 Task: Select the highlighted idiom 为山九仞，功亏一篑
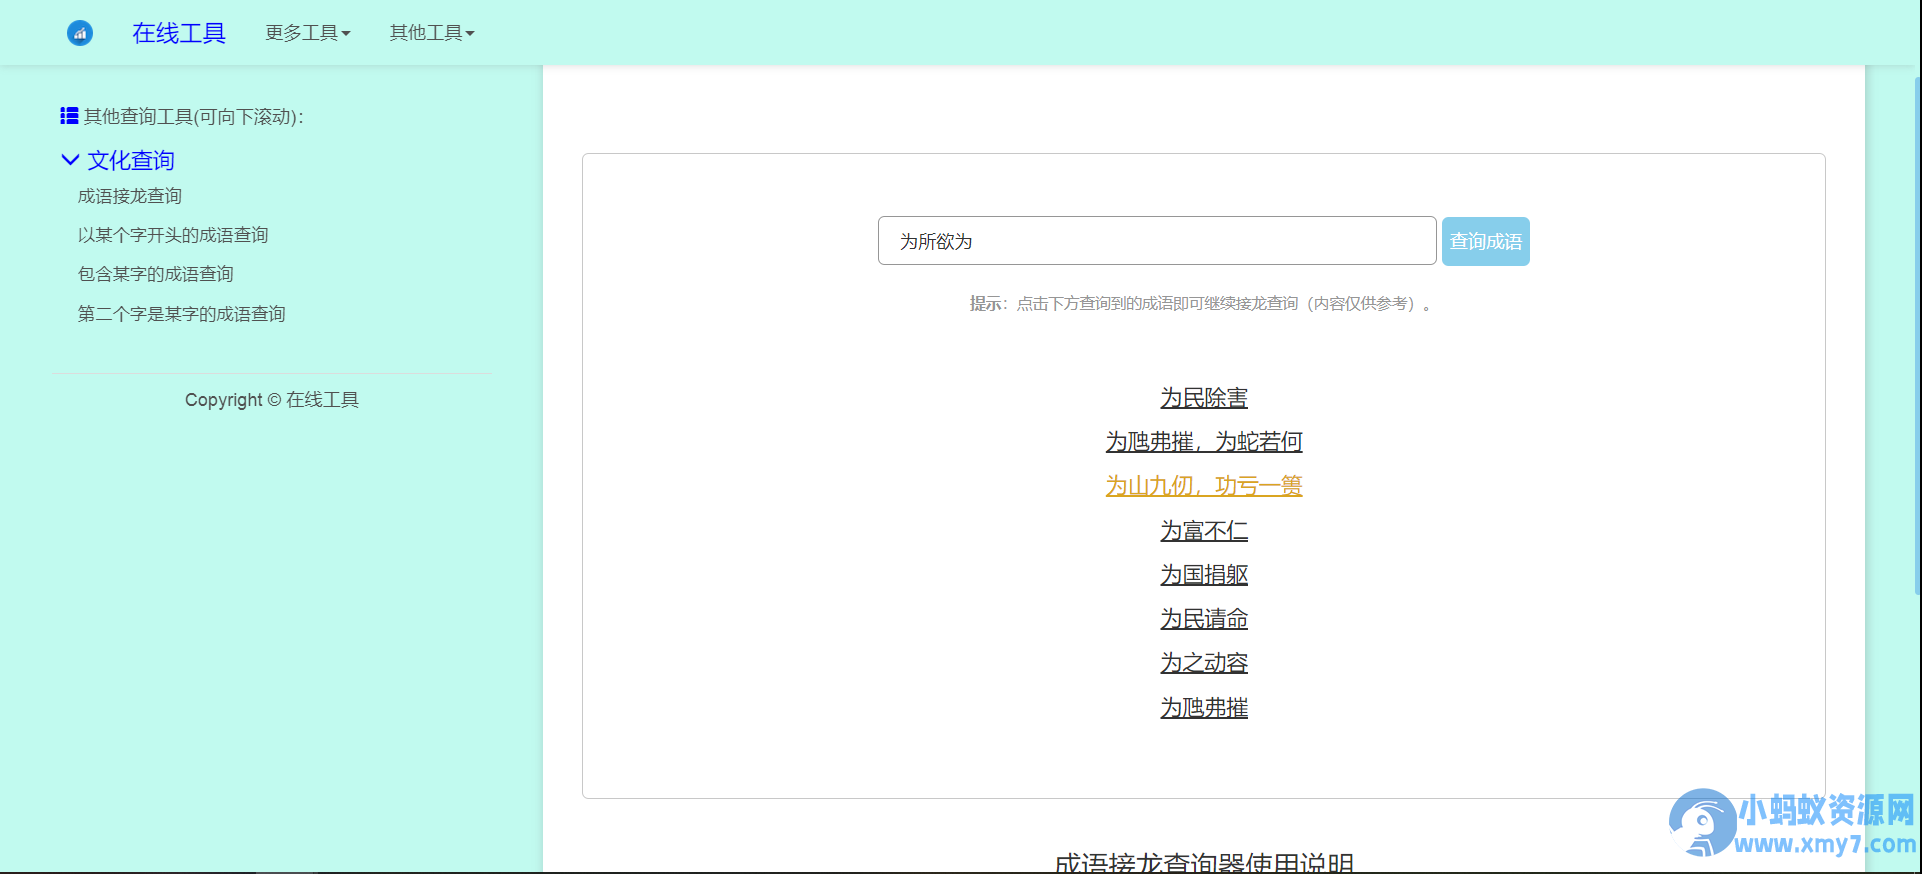click(1204, 486)
